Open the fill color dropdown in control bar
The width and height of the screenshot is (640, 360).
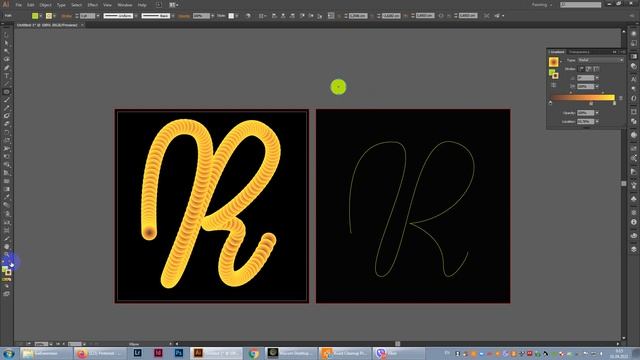coord(40,16)
